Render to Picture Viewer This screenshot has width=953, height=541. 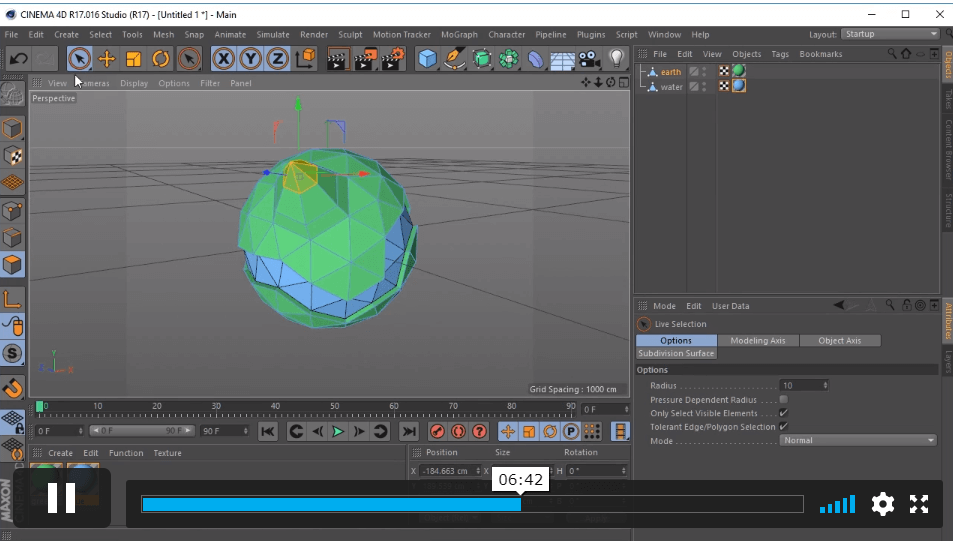(365, 59)
